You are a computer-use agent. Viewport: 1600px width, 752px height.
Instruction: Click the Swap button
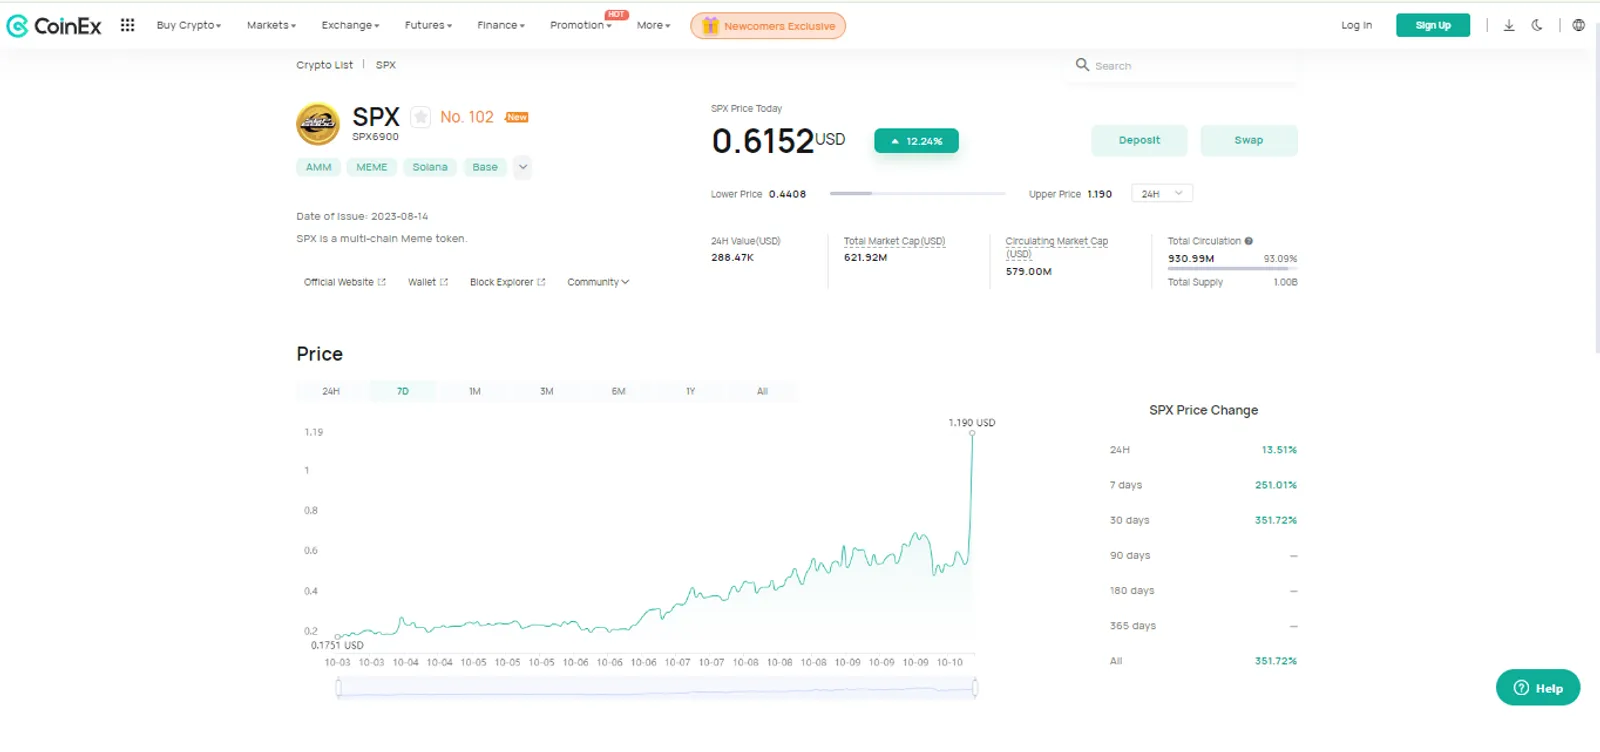(1249, 140)
